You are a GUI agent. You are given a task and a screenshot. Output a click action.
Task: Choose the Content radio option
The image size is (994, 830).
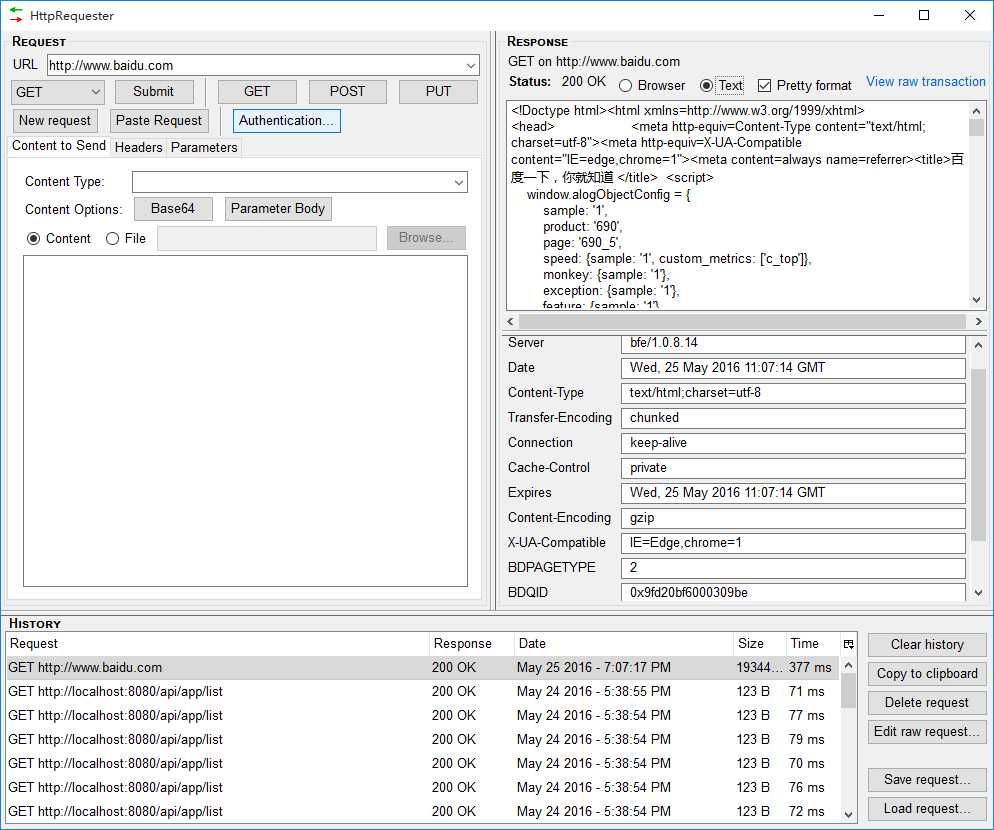click(x=34, y=238)
